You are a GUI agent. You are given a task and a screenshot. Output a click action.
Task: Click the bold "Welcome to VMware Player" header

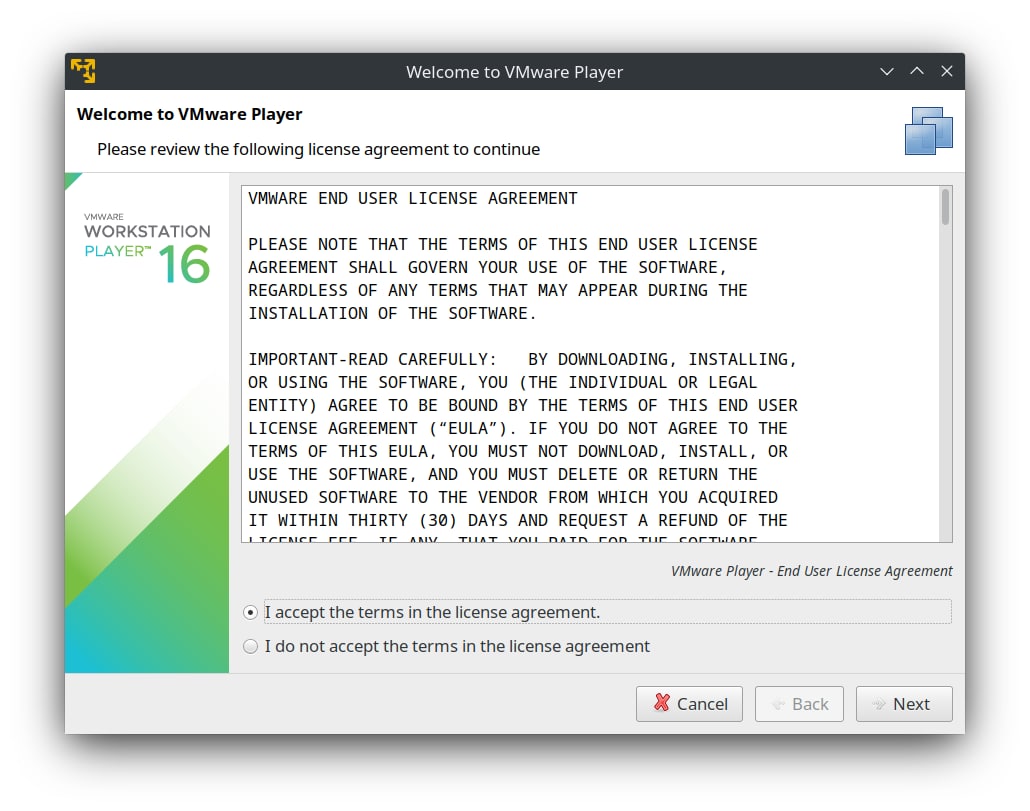(x=189, y=114)
